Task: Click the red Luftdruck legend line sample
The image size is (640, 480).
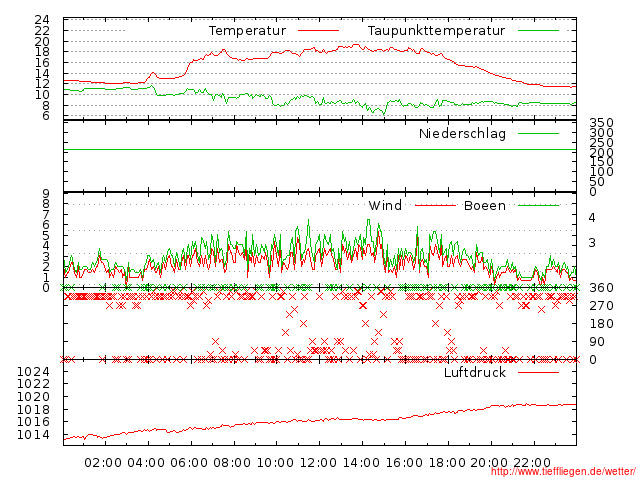Action: (538, 372)
